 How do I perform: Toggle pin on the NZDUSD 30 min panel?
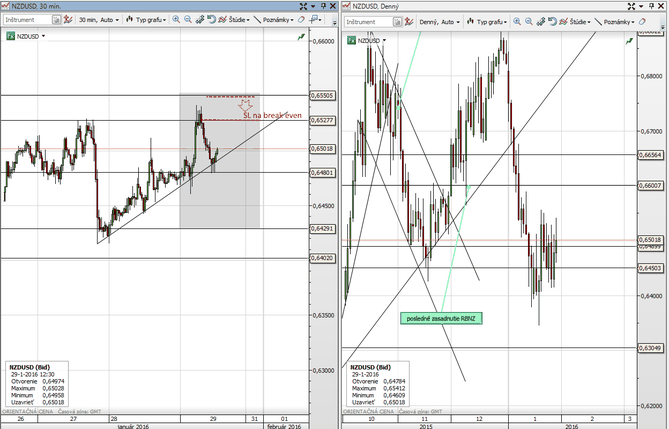323,6
